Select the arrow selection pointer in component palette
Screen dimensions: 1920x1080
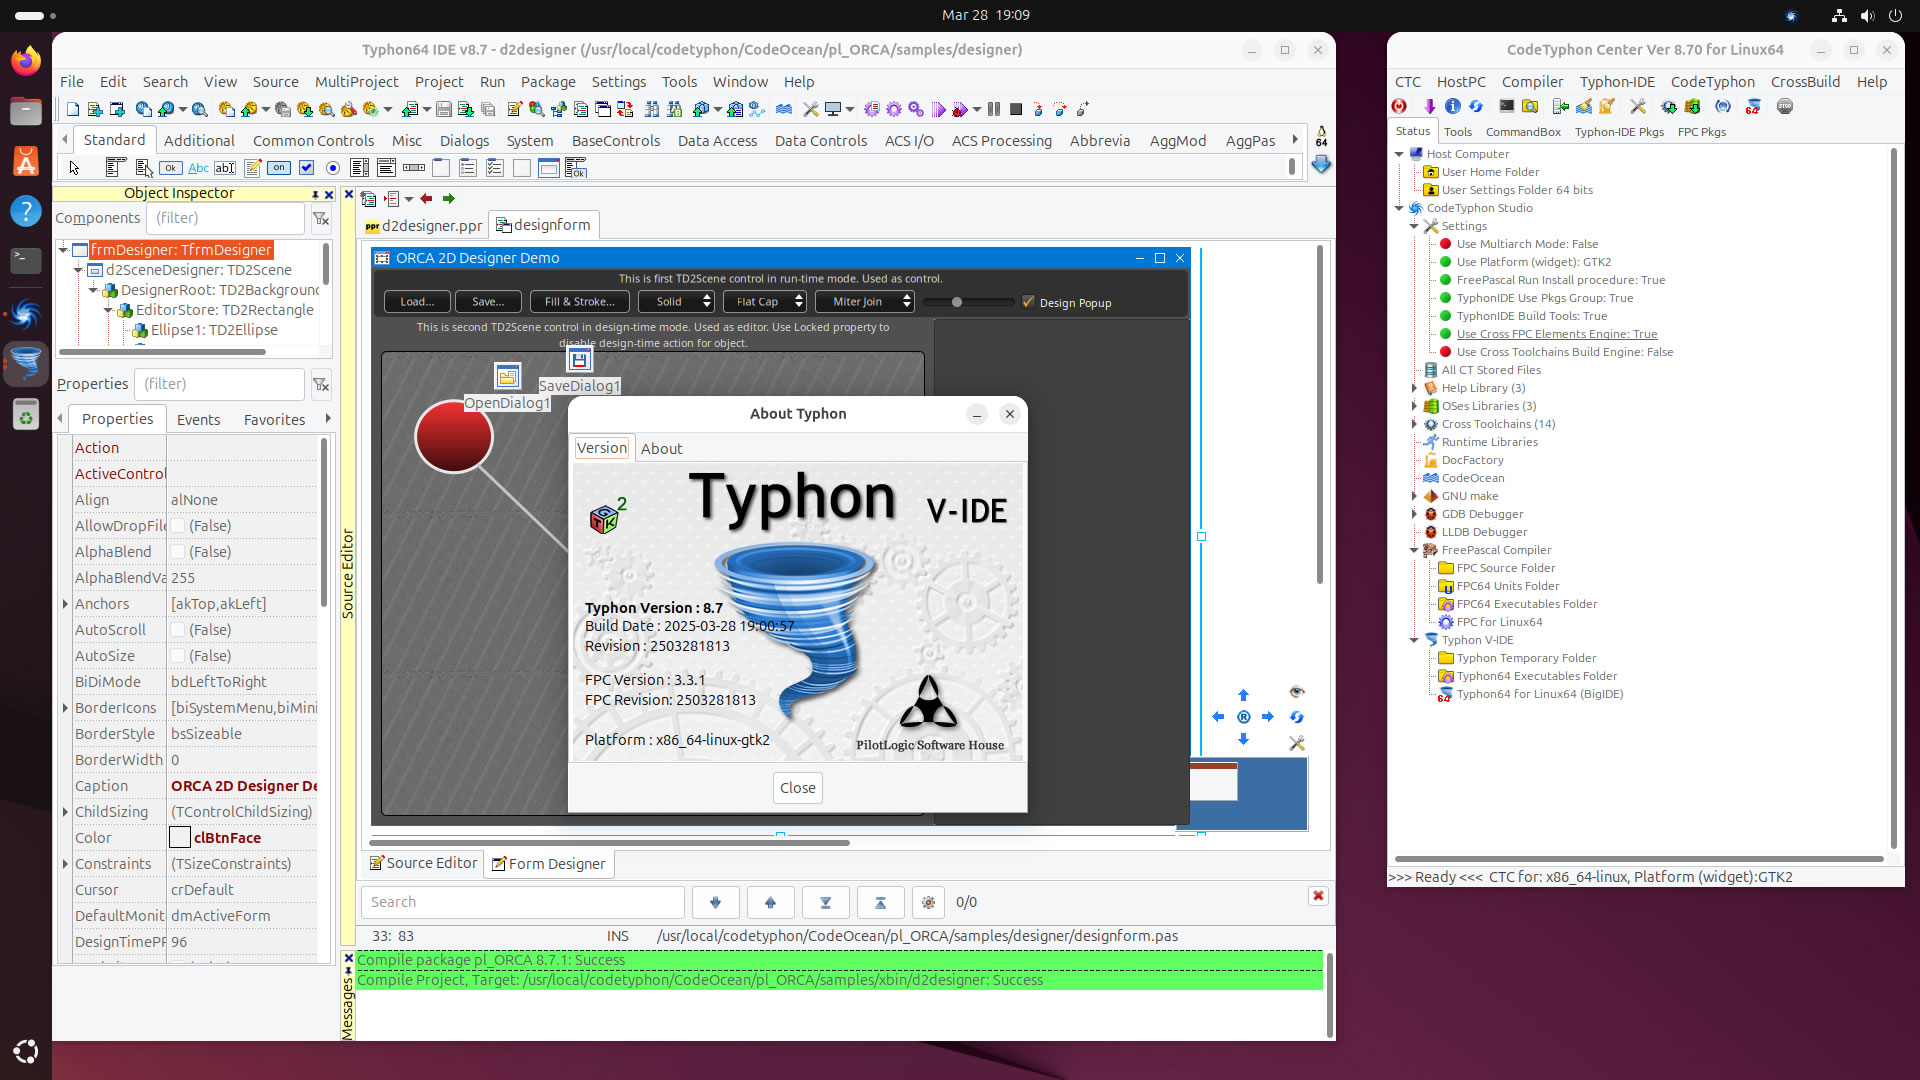[x=74, y=168]
